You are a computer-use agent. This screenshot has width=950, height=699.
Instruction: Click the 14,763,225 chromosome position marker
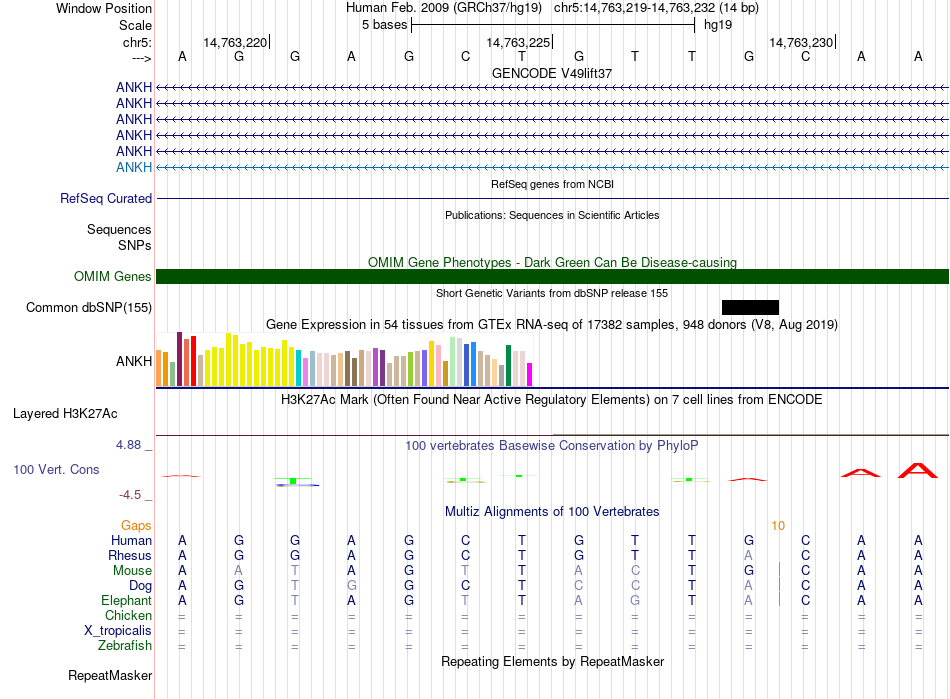[x=519, y=42]
